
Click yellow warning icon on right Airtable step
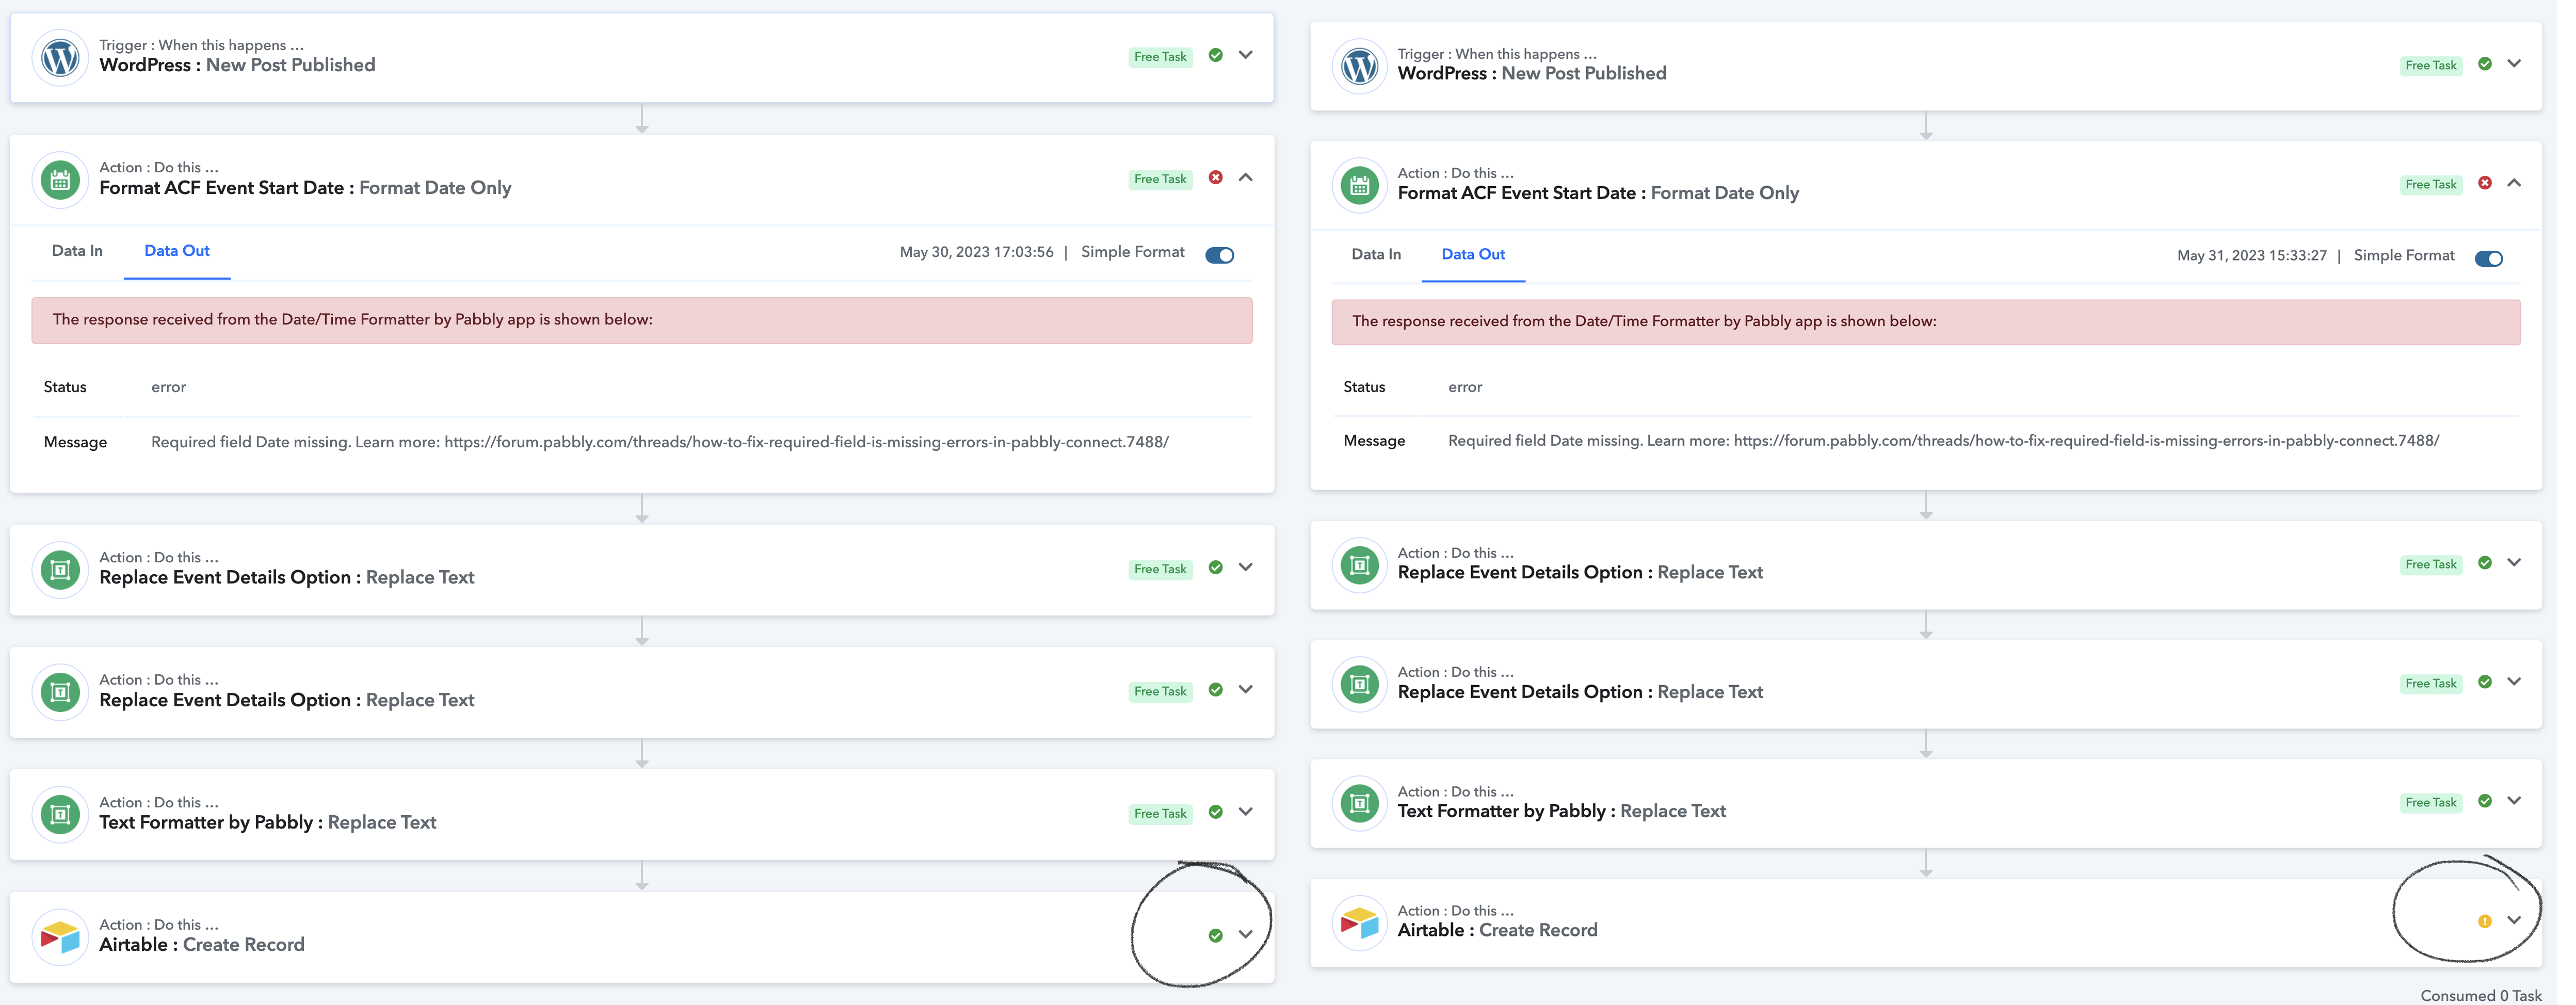coord(2484,921)
